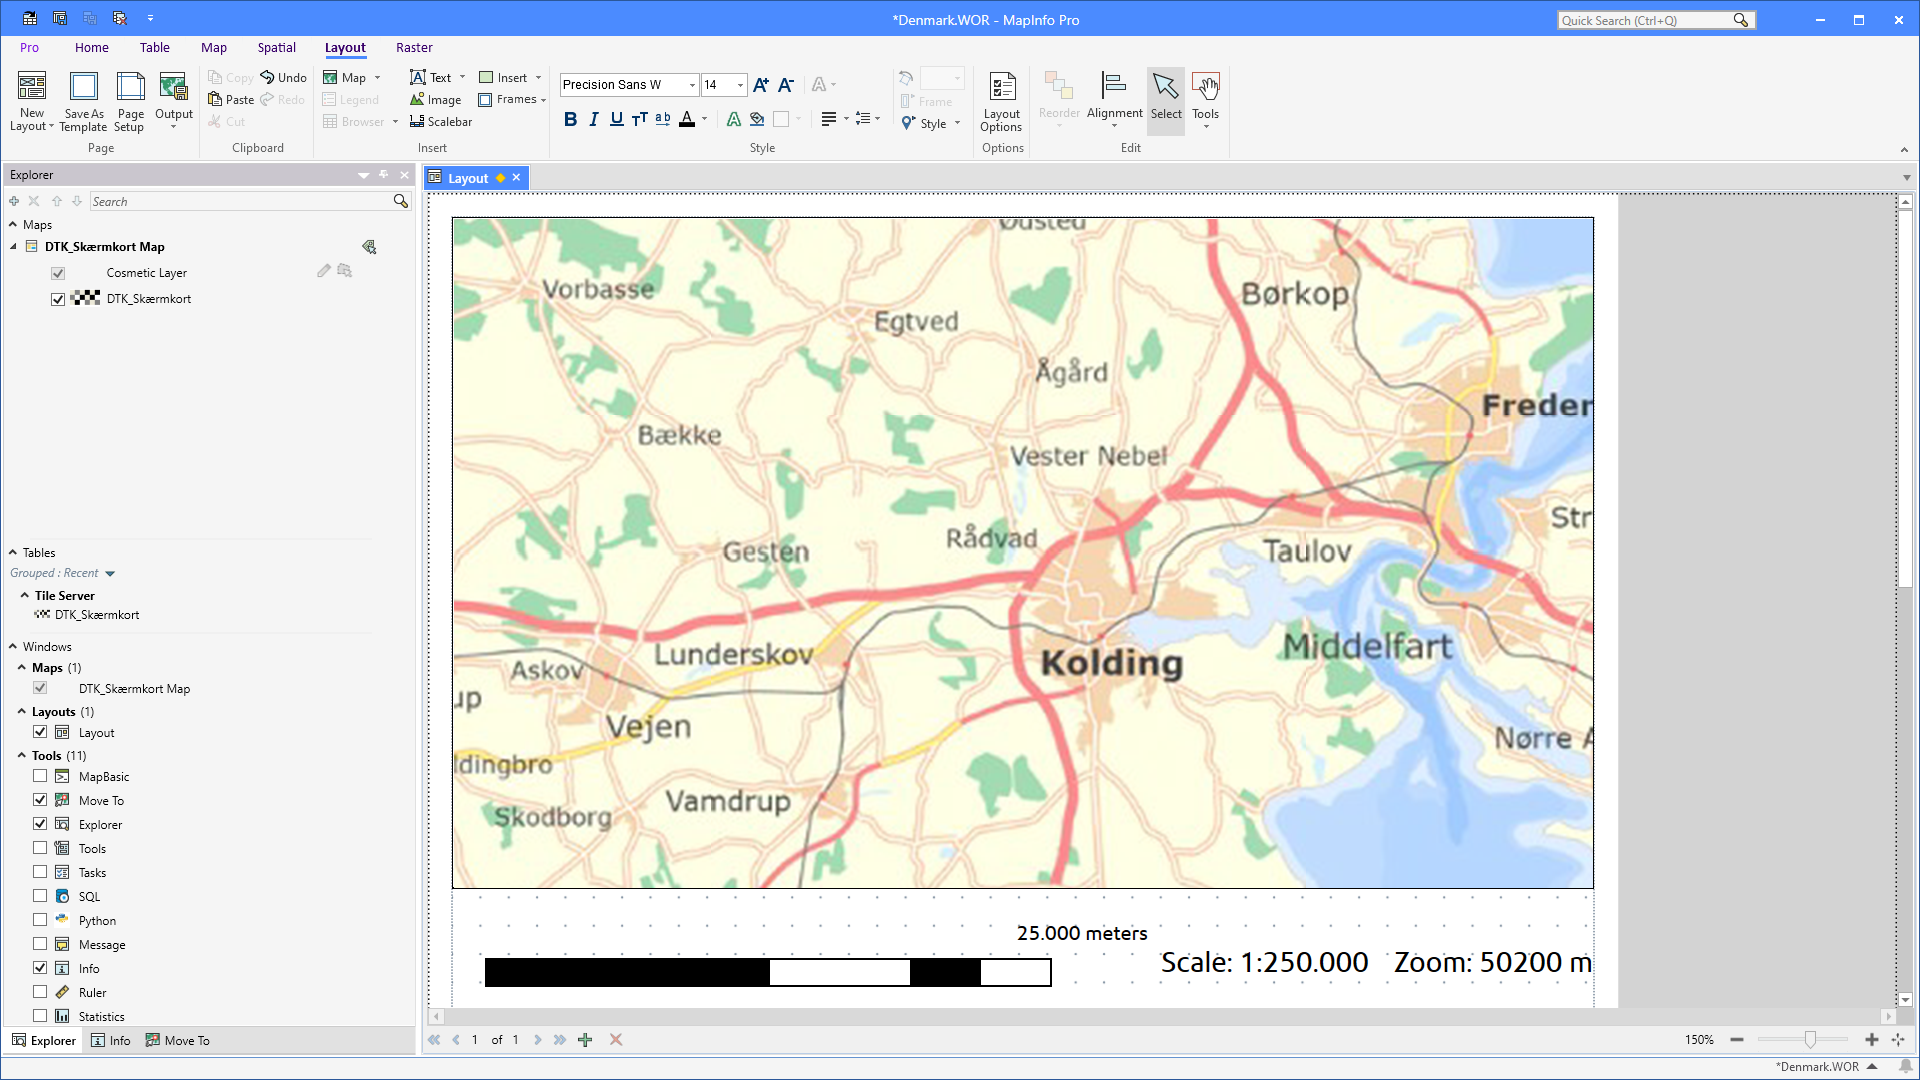1920x1080 pixels.
Task: Open the font size dropdown
Action: pyautogui.click(x=739, y=85)
